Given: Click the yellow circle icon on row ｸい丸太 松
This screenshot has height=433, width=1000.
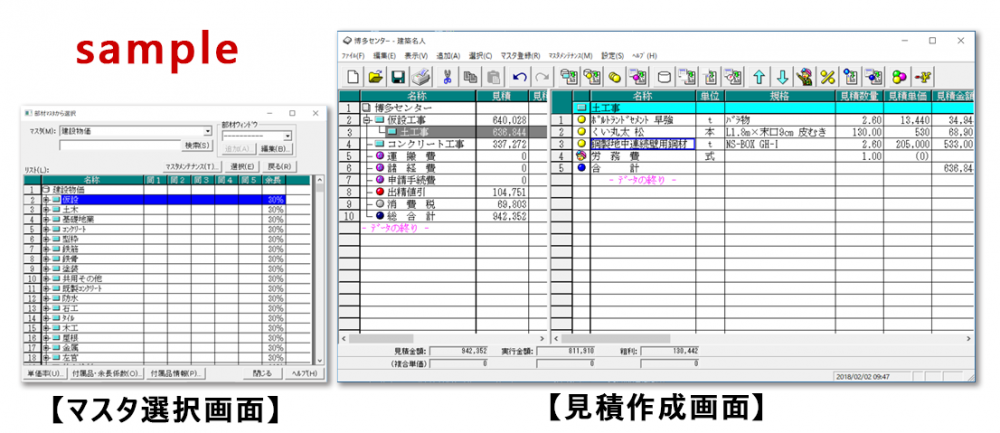Looking at the screenshot, I should pos(581,132).
